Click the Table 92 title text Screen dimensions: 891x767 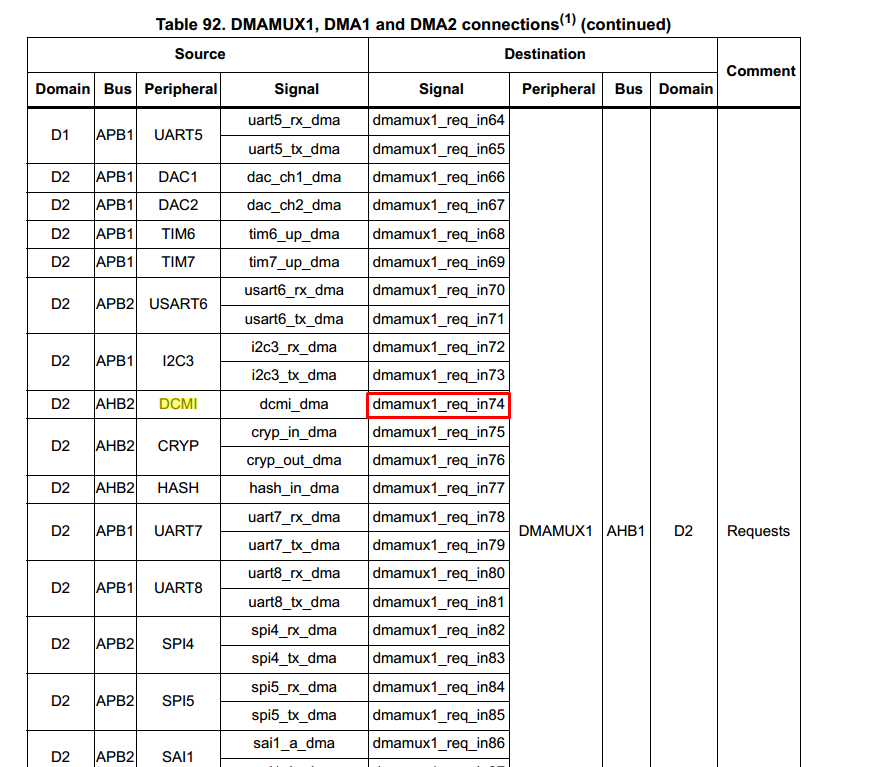pyautogui.click(x=413, y=24)
